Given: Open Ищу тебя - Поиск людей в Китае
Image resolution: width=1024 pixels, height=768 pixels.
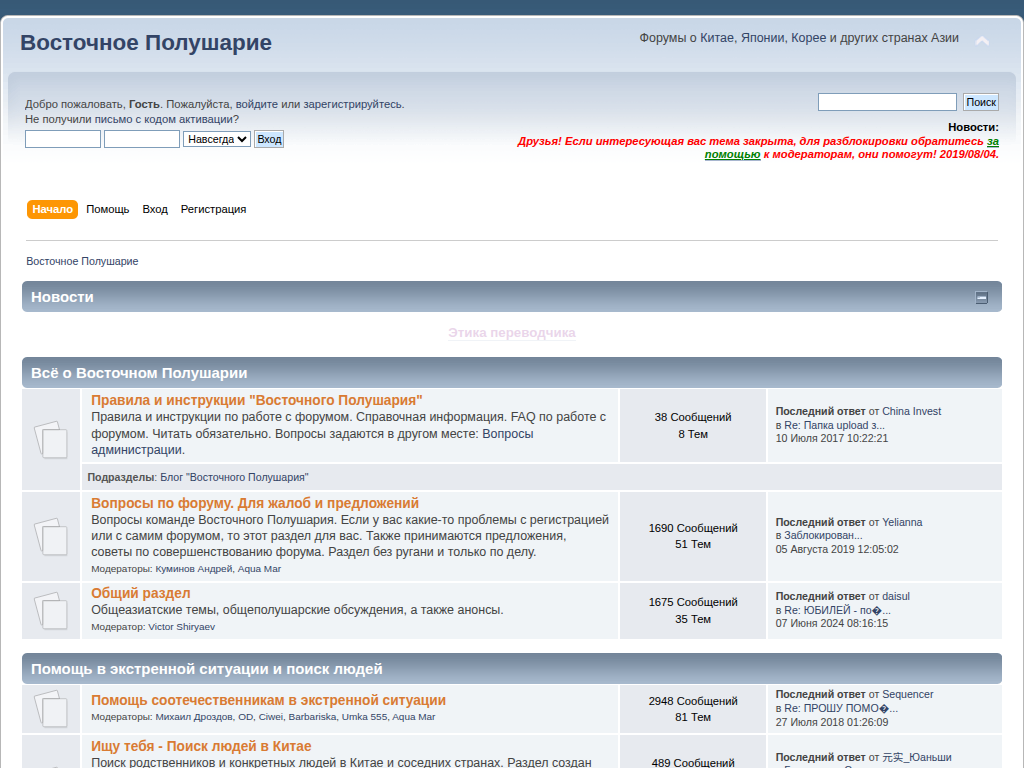Looking at the screenshot, I should pyautogui.click(x=201, y=746).
